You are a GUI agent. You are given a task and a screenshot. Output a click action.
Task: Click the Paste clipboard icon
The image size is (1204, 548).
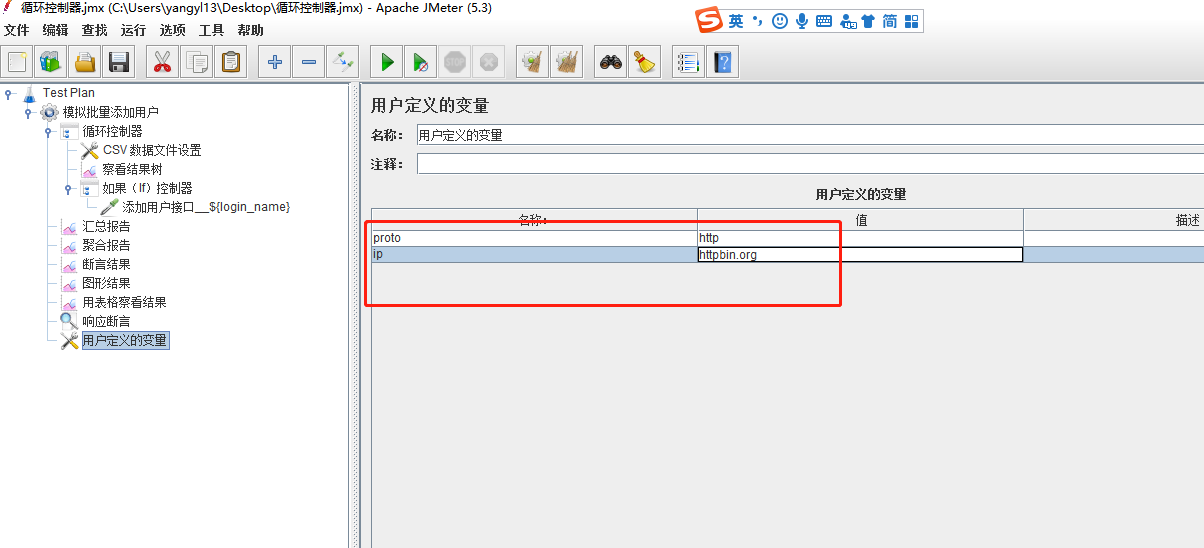click(230, 62)
